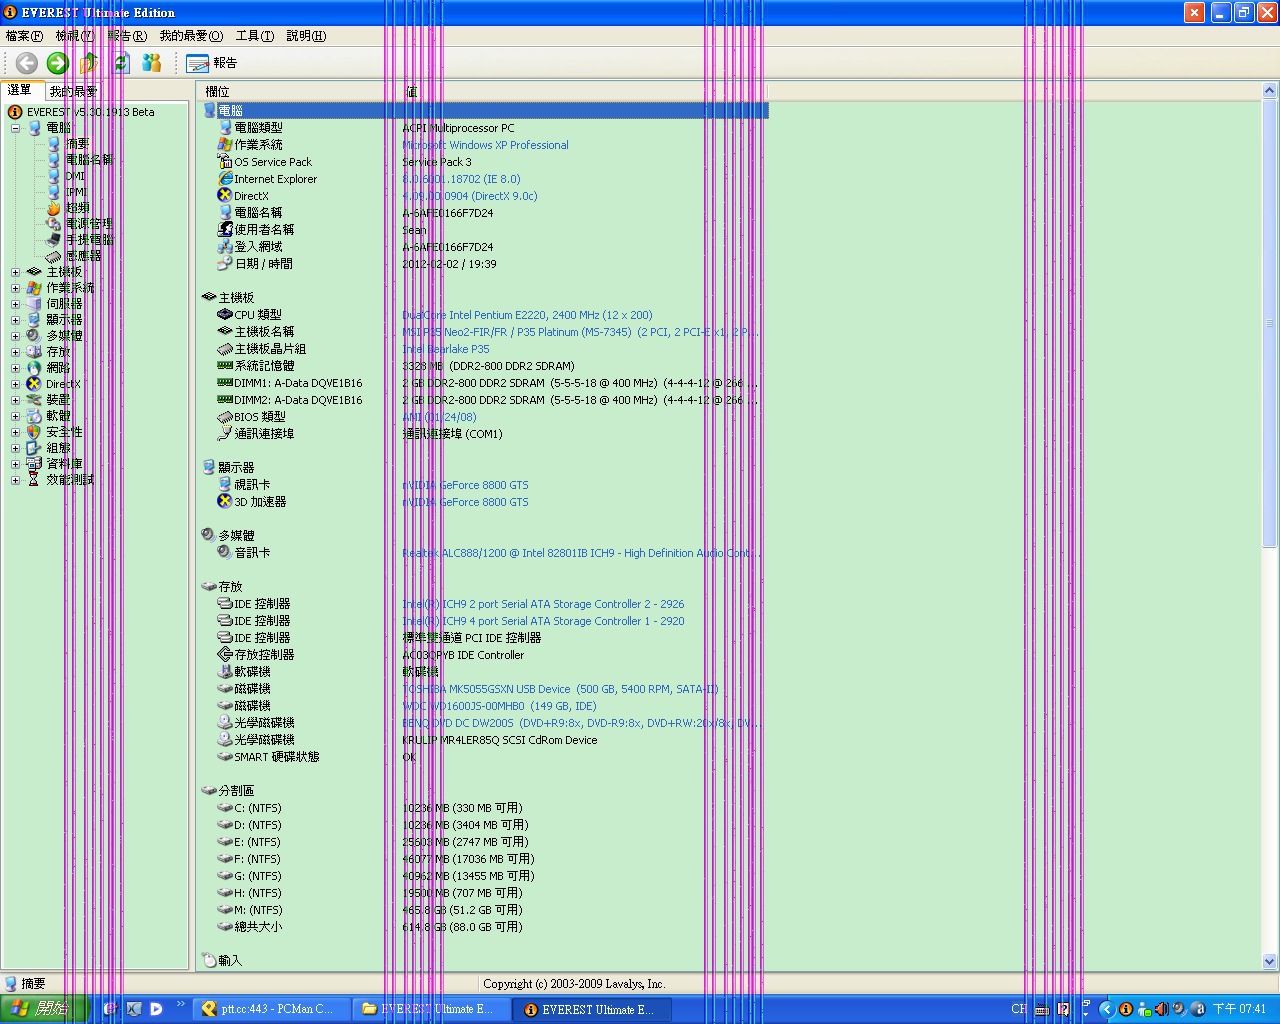
Task: Open the 檢視 menu
Action: click(x=74, y=36)
